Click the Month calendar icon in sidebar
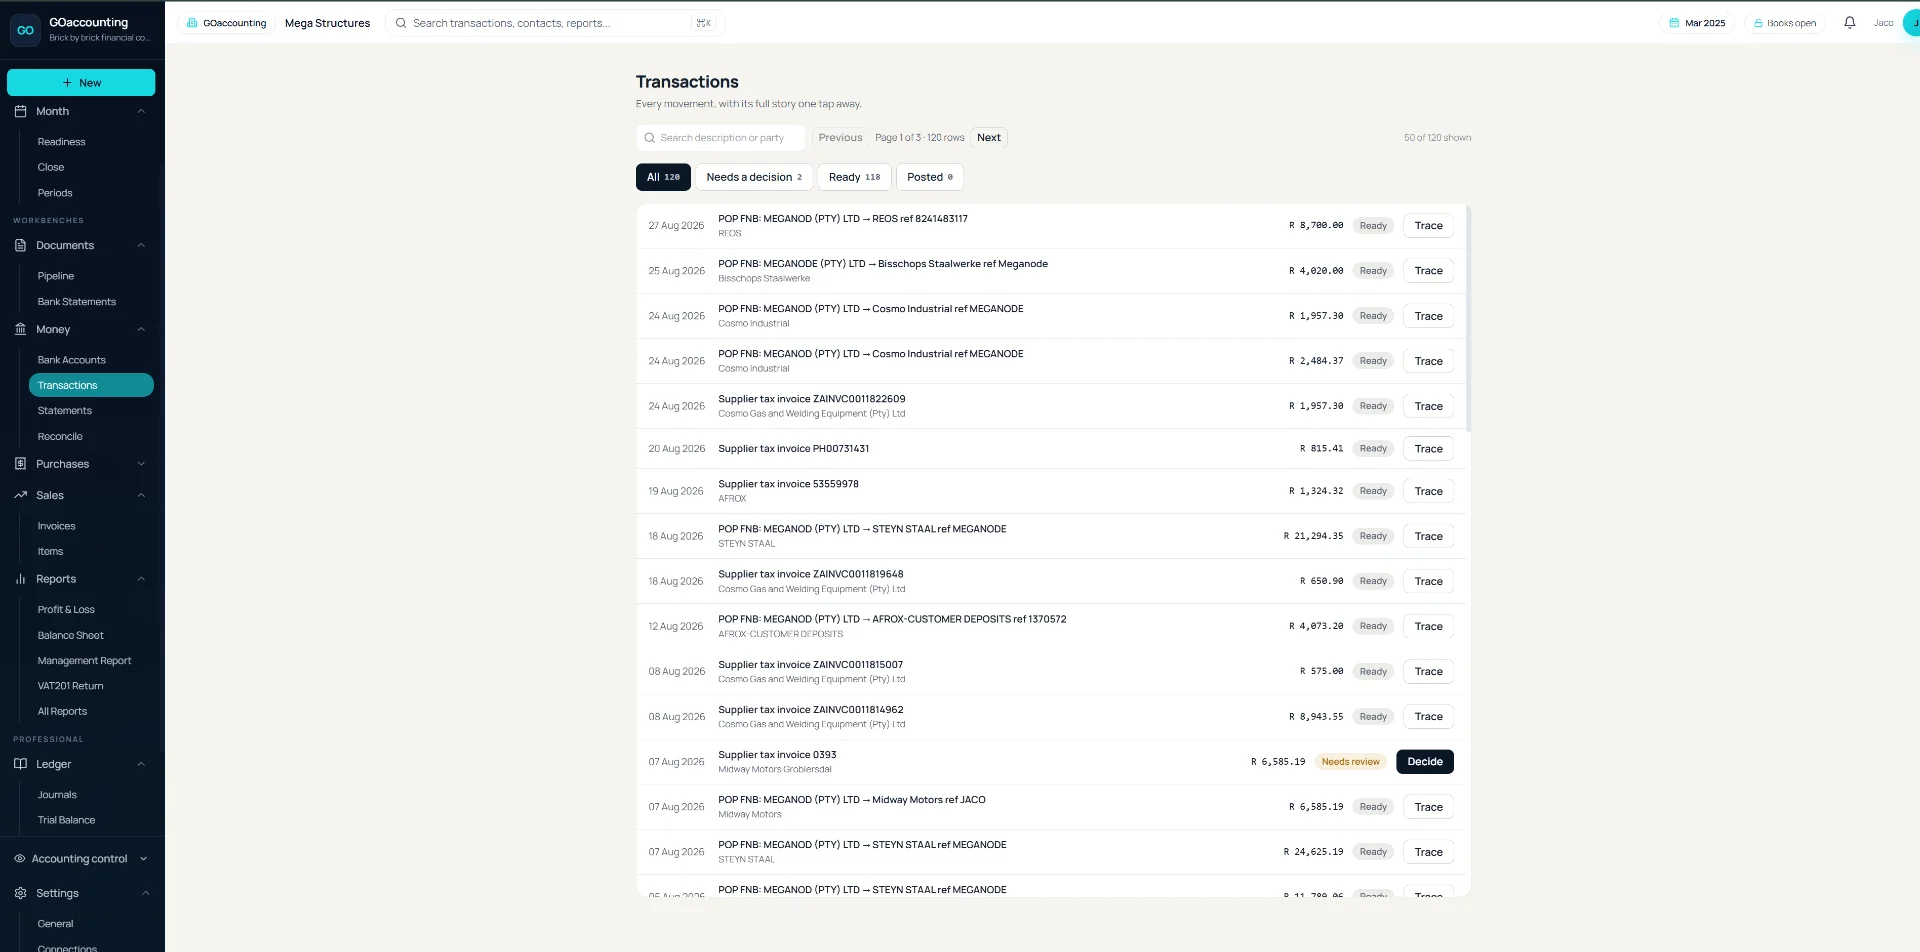The width and height of the screenshot is (1920, 952). 20,111
